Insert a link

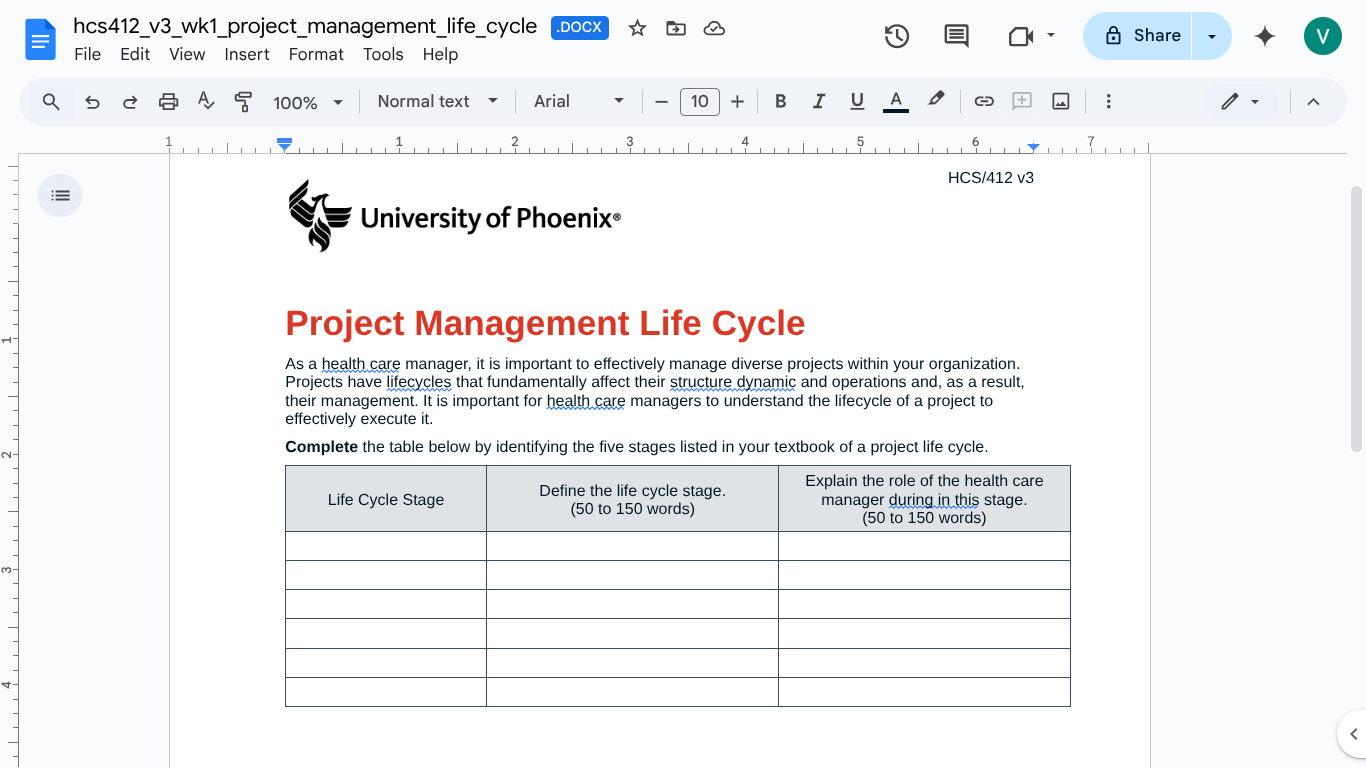point(984,101)
